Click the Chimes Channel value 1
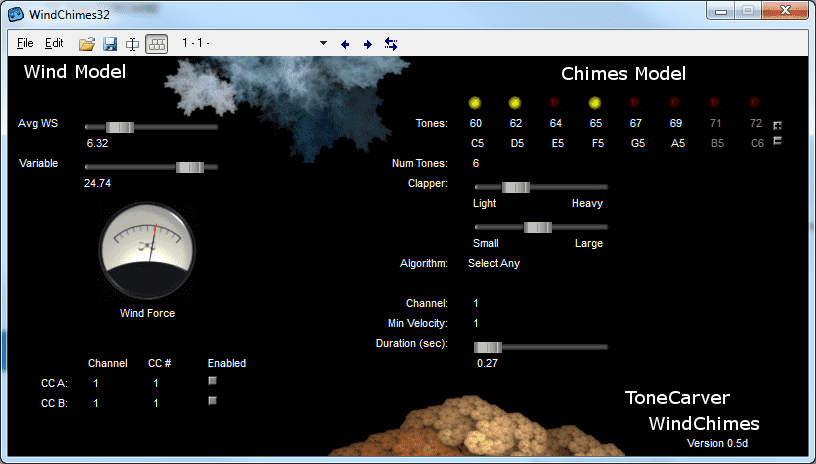The height and width of the screenshot is (464, 816). (476, 303)
